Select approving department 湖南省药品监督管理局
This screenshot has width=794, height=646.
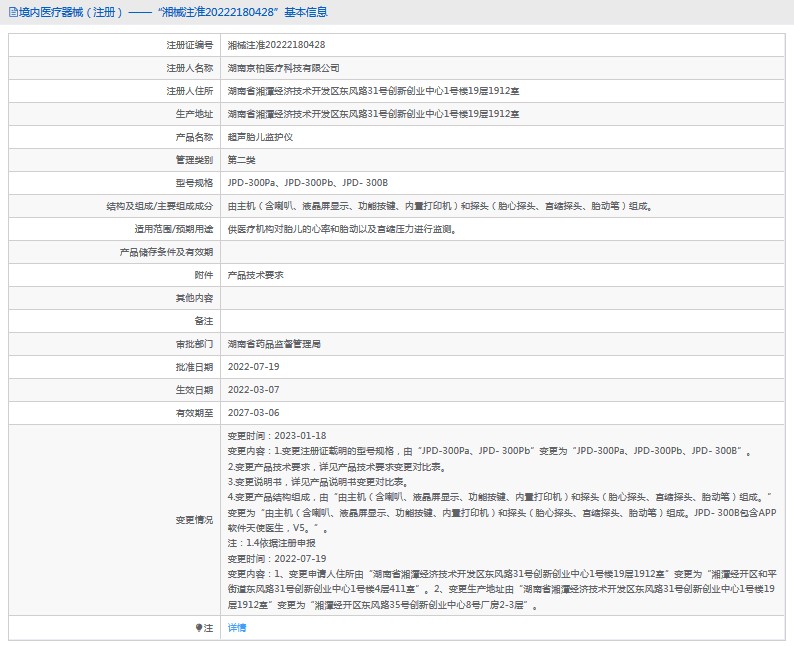pyautogui.click(x=274, y=344)
